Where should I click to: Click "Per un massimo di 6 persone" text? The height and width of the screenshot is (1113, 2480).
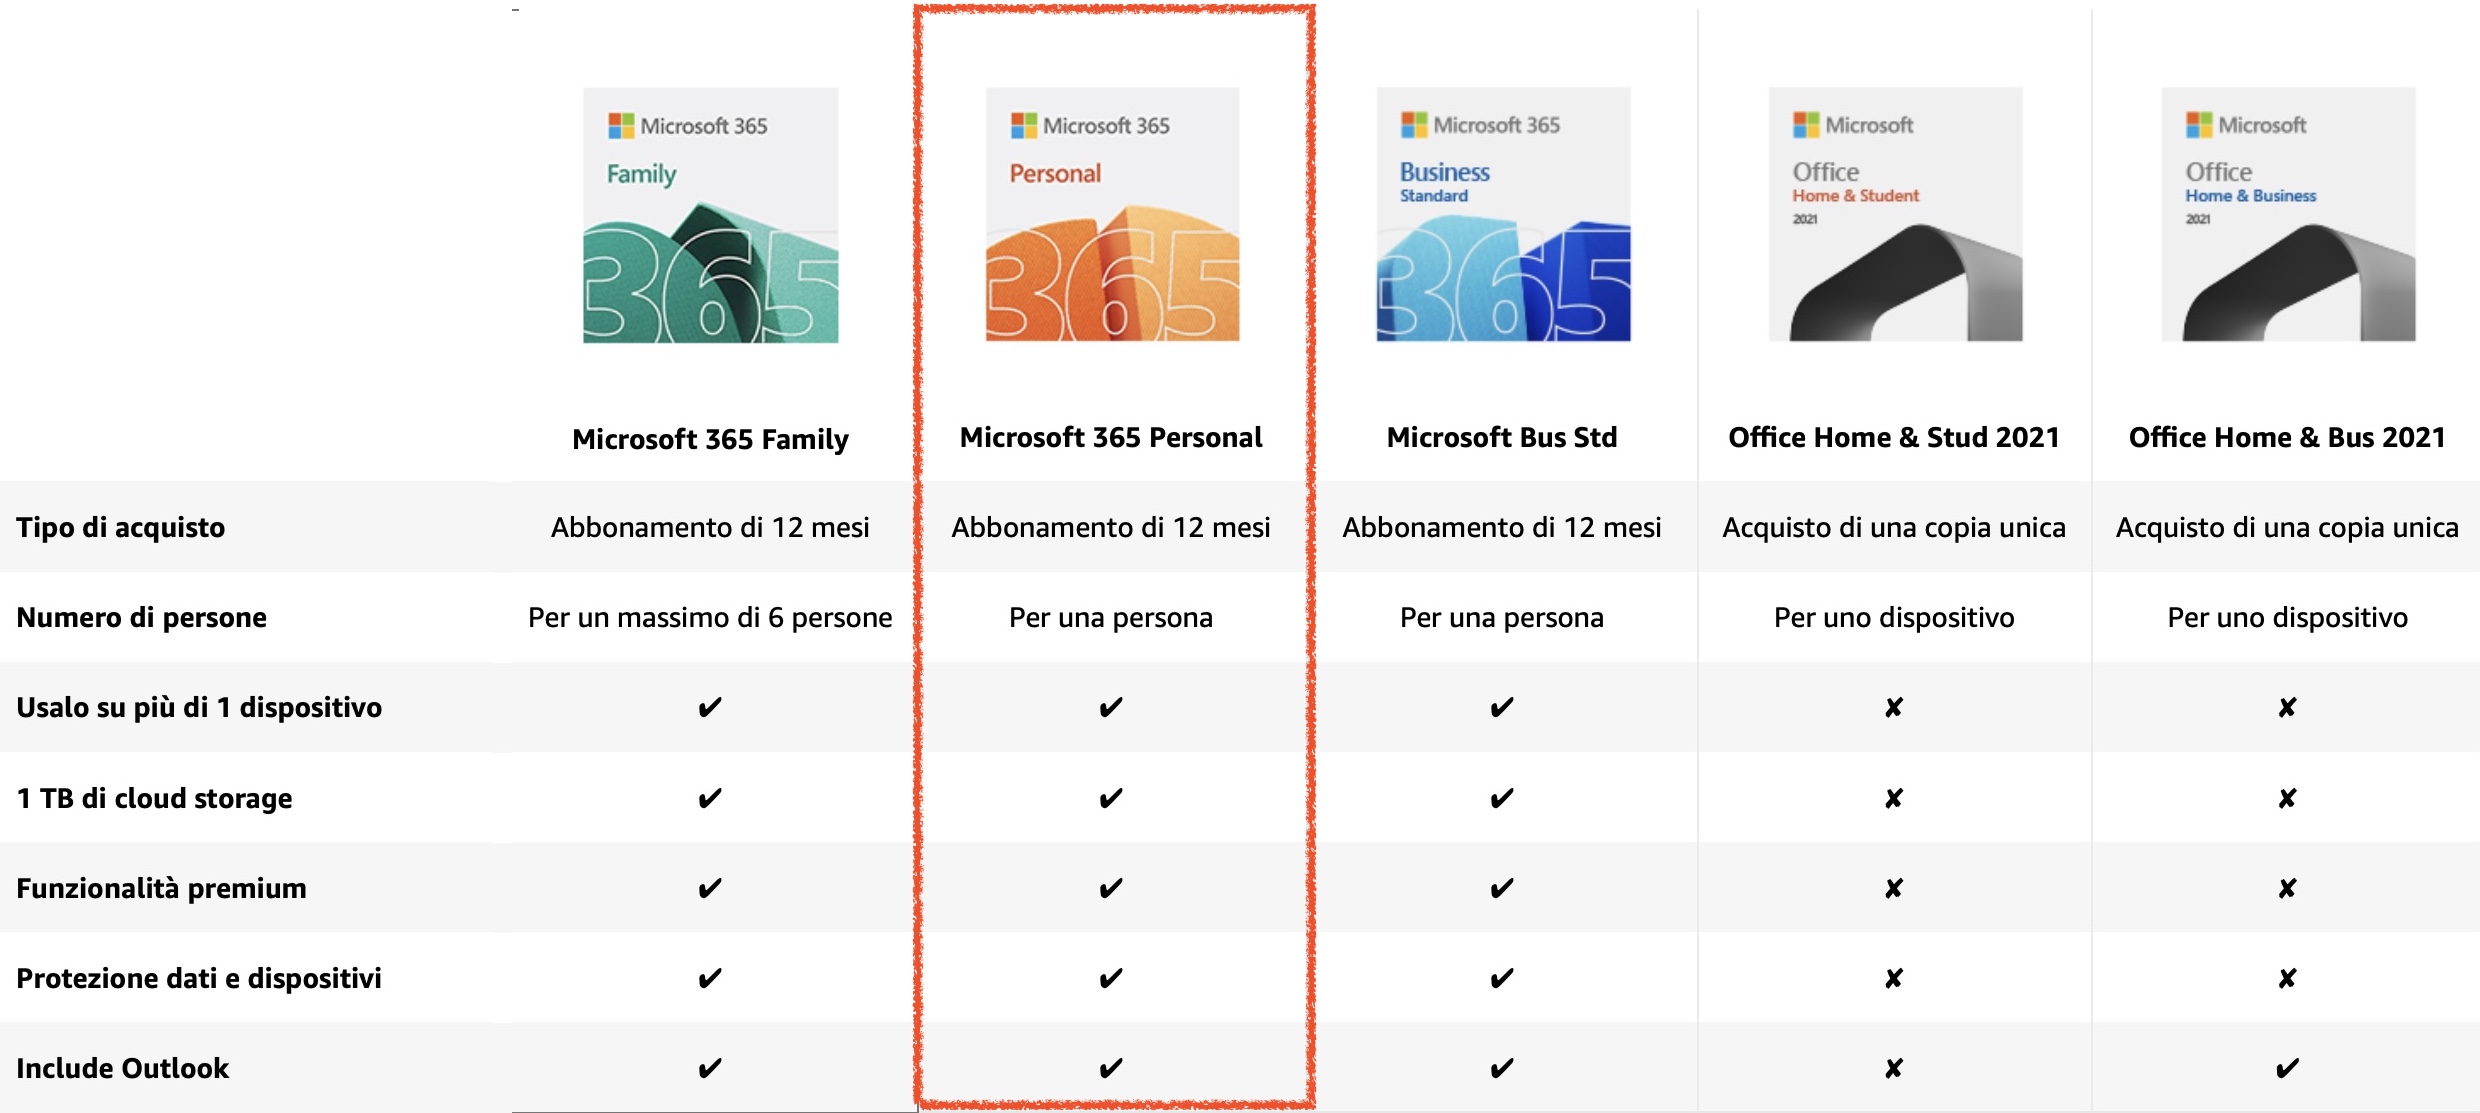(710, 617)
